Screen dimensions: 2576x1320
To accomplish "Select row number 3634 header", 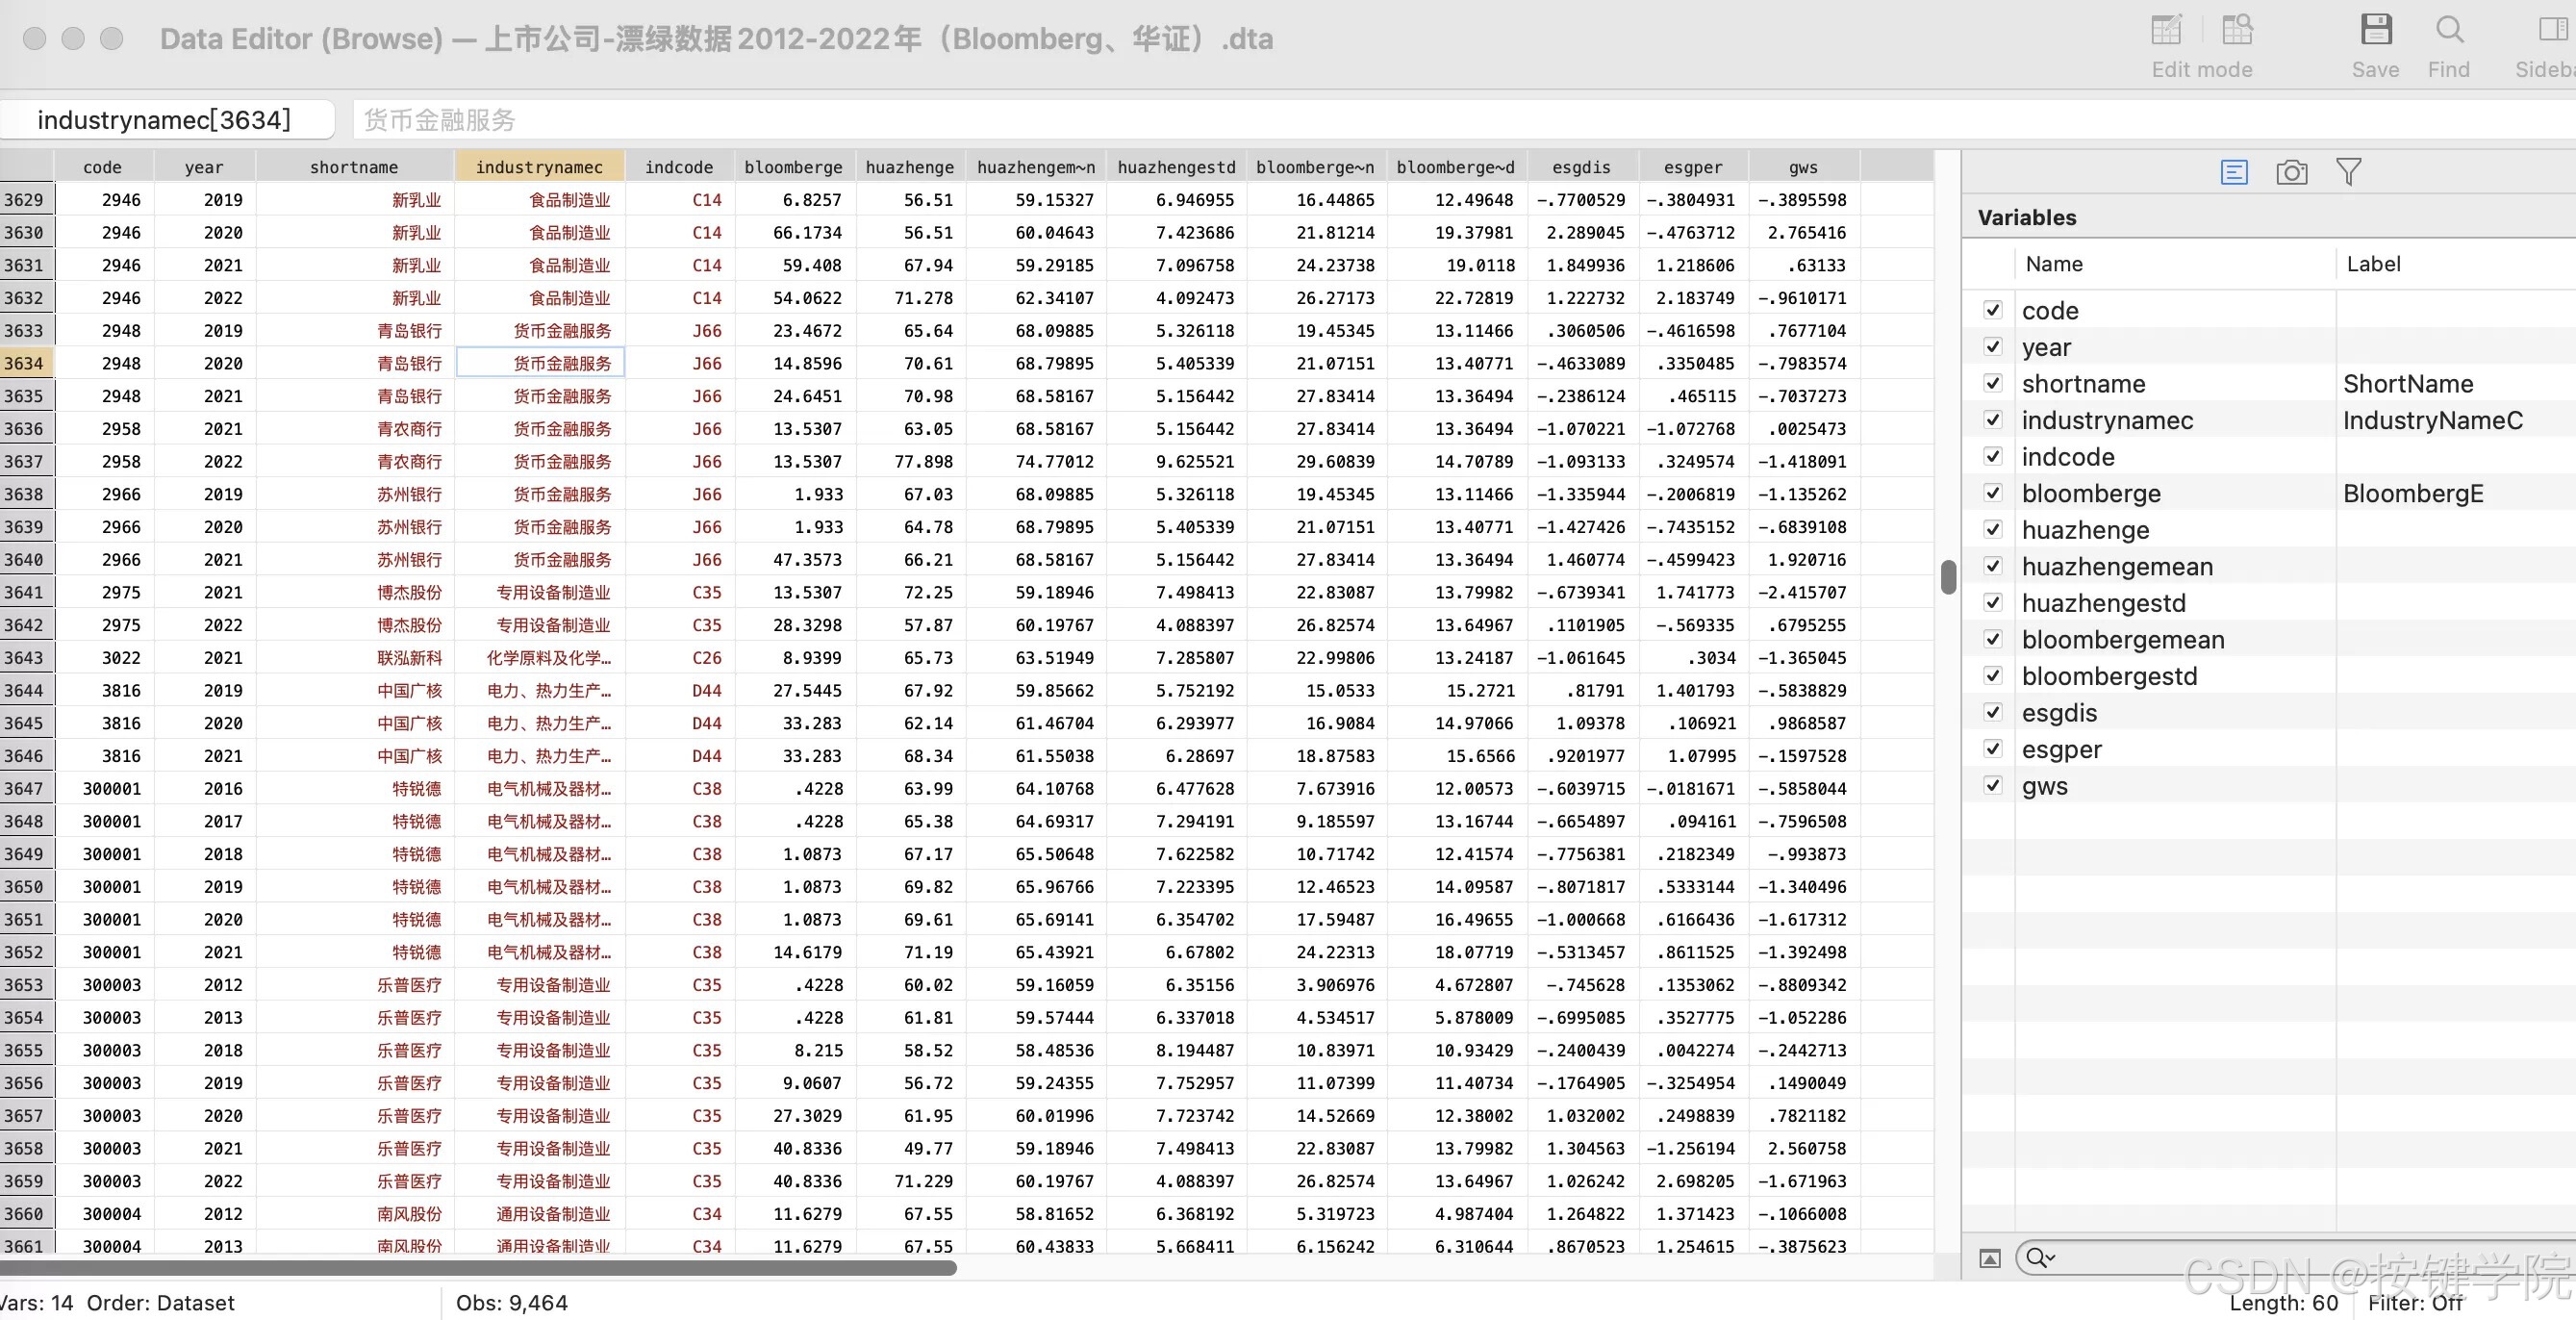I will coord(26,363).
